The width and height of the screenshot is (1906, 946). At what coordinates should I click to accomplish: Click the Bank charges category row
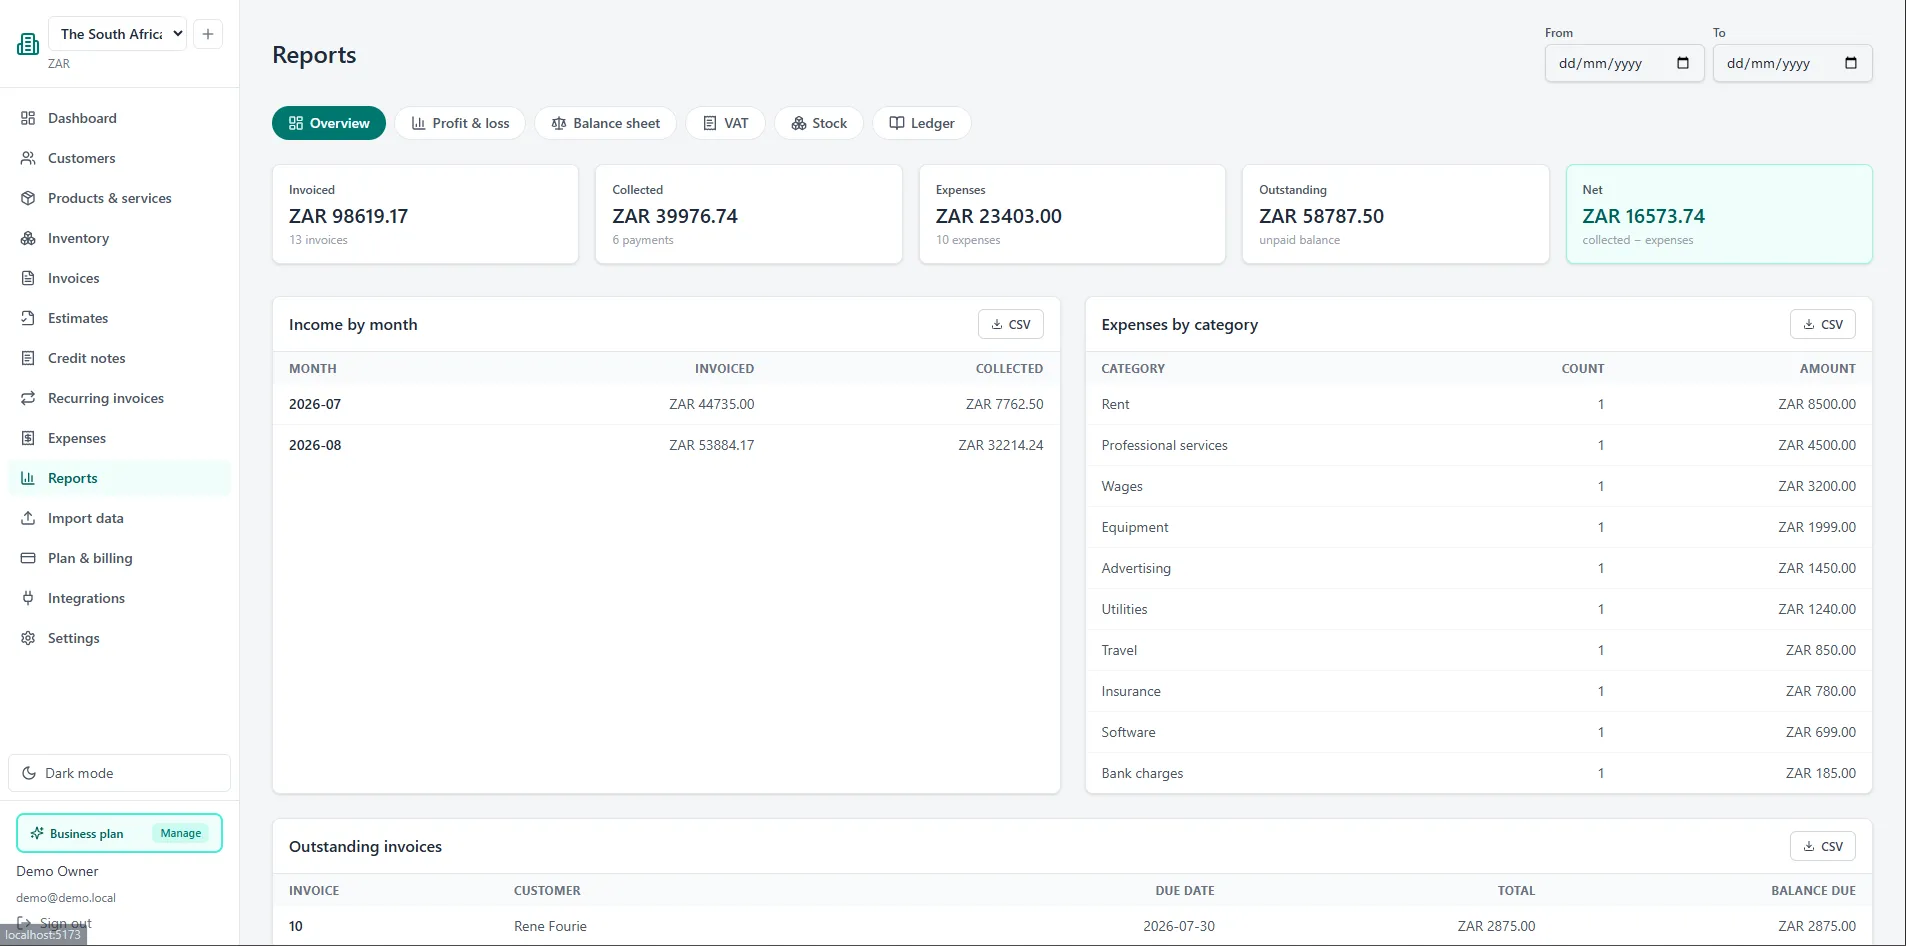point(1478,773)
